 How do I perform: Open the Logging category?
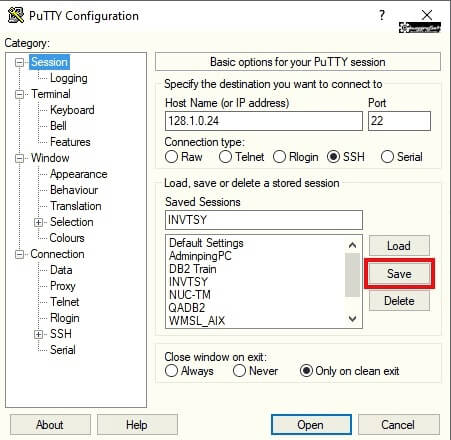(69, 78)
